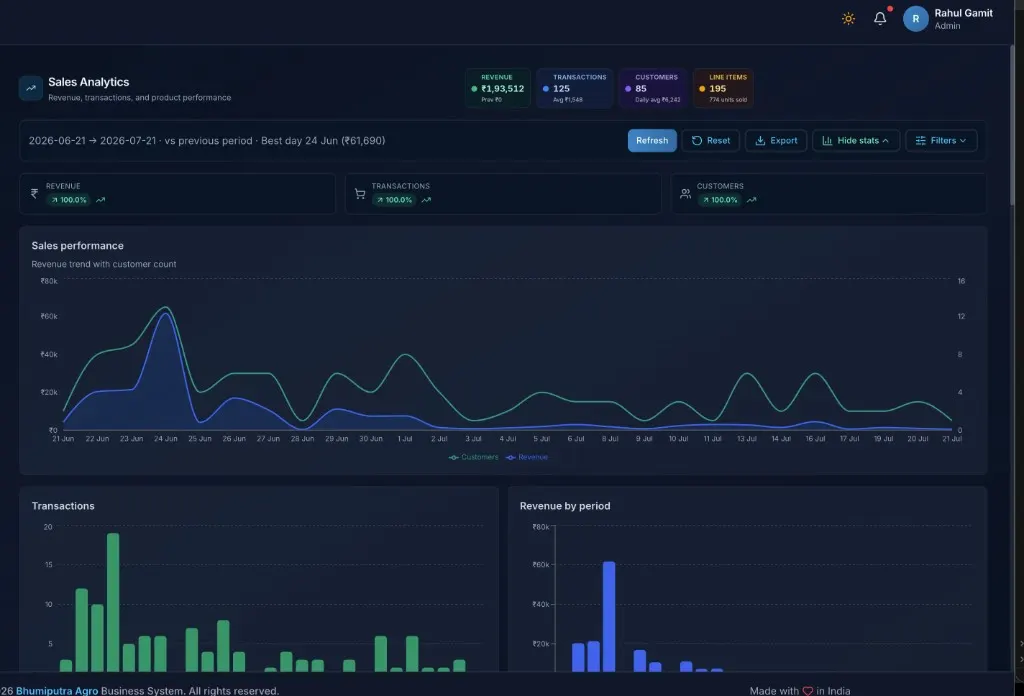Screen dimensions: 1024x696
Task: Click the Rahul Gamit name
Action: pyautogui.click(x=963, y=13)
